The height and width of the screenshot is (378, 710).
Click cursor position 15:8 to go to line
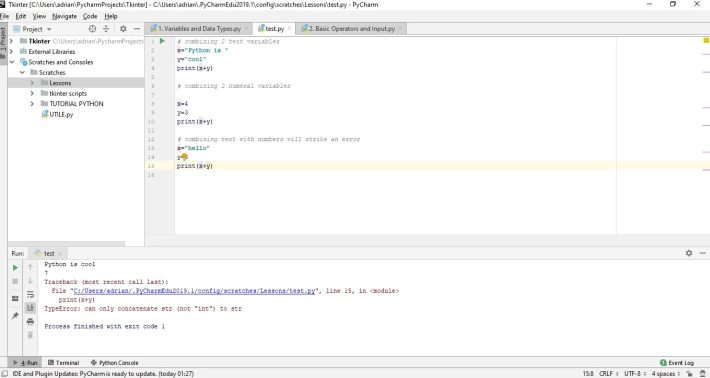coord(588,374)
